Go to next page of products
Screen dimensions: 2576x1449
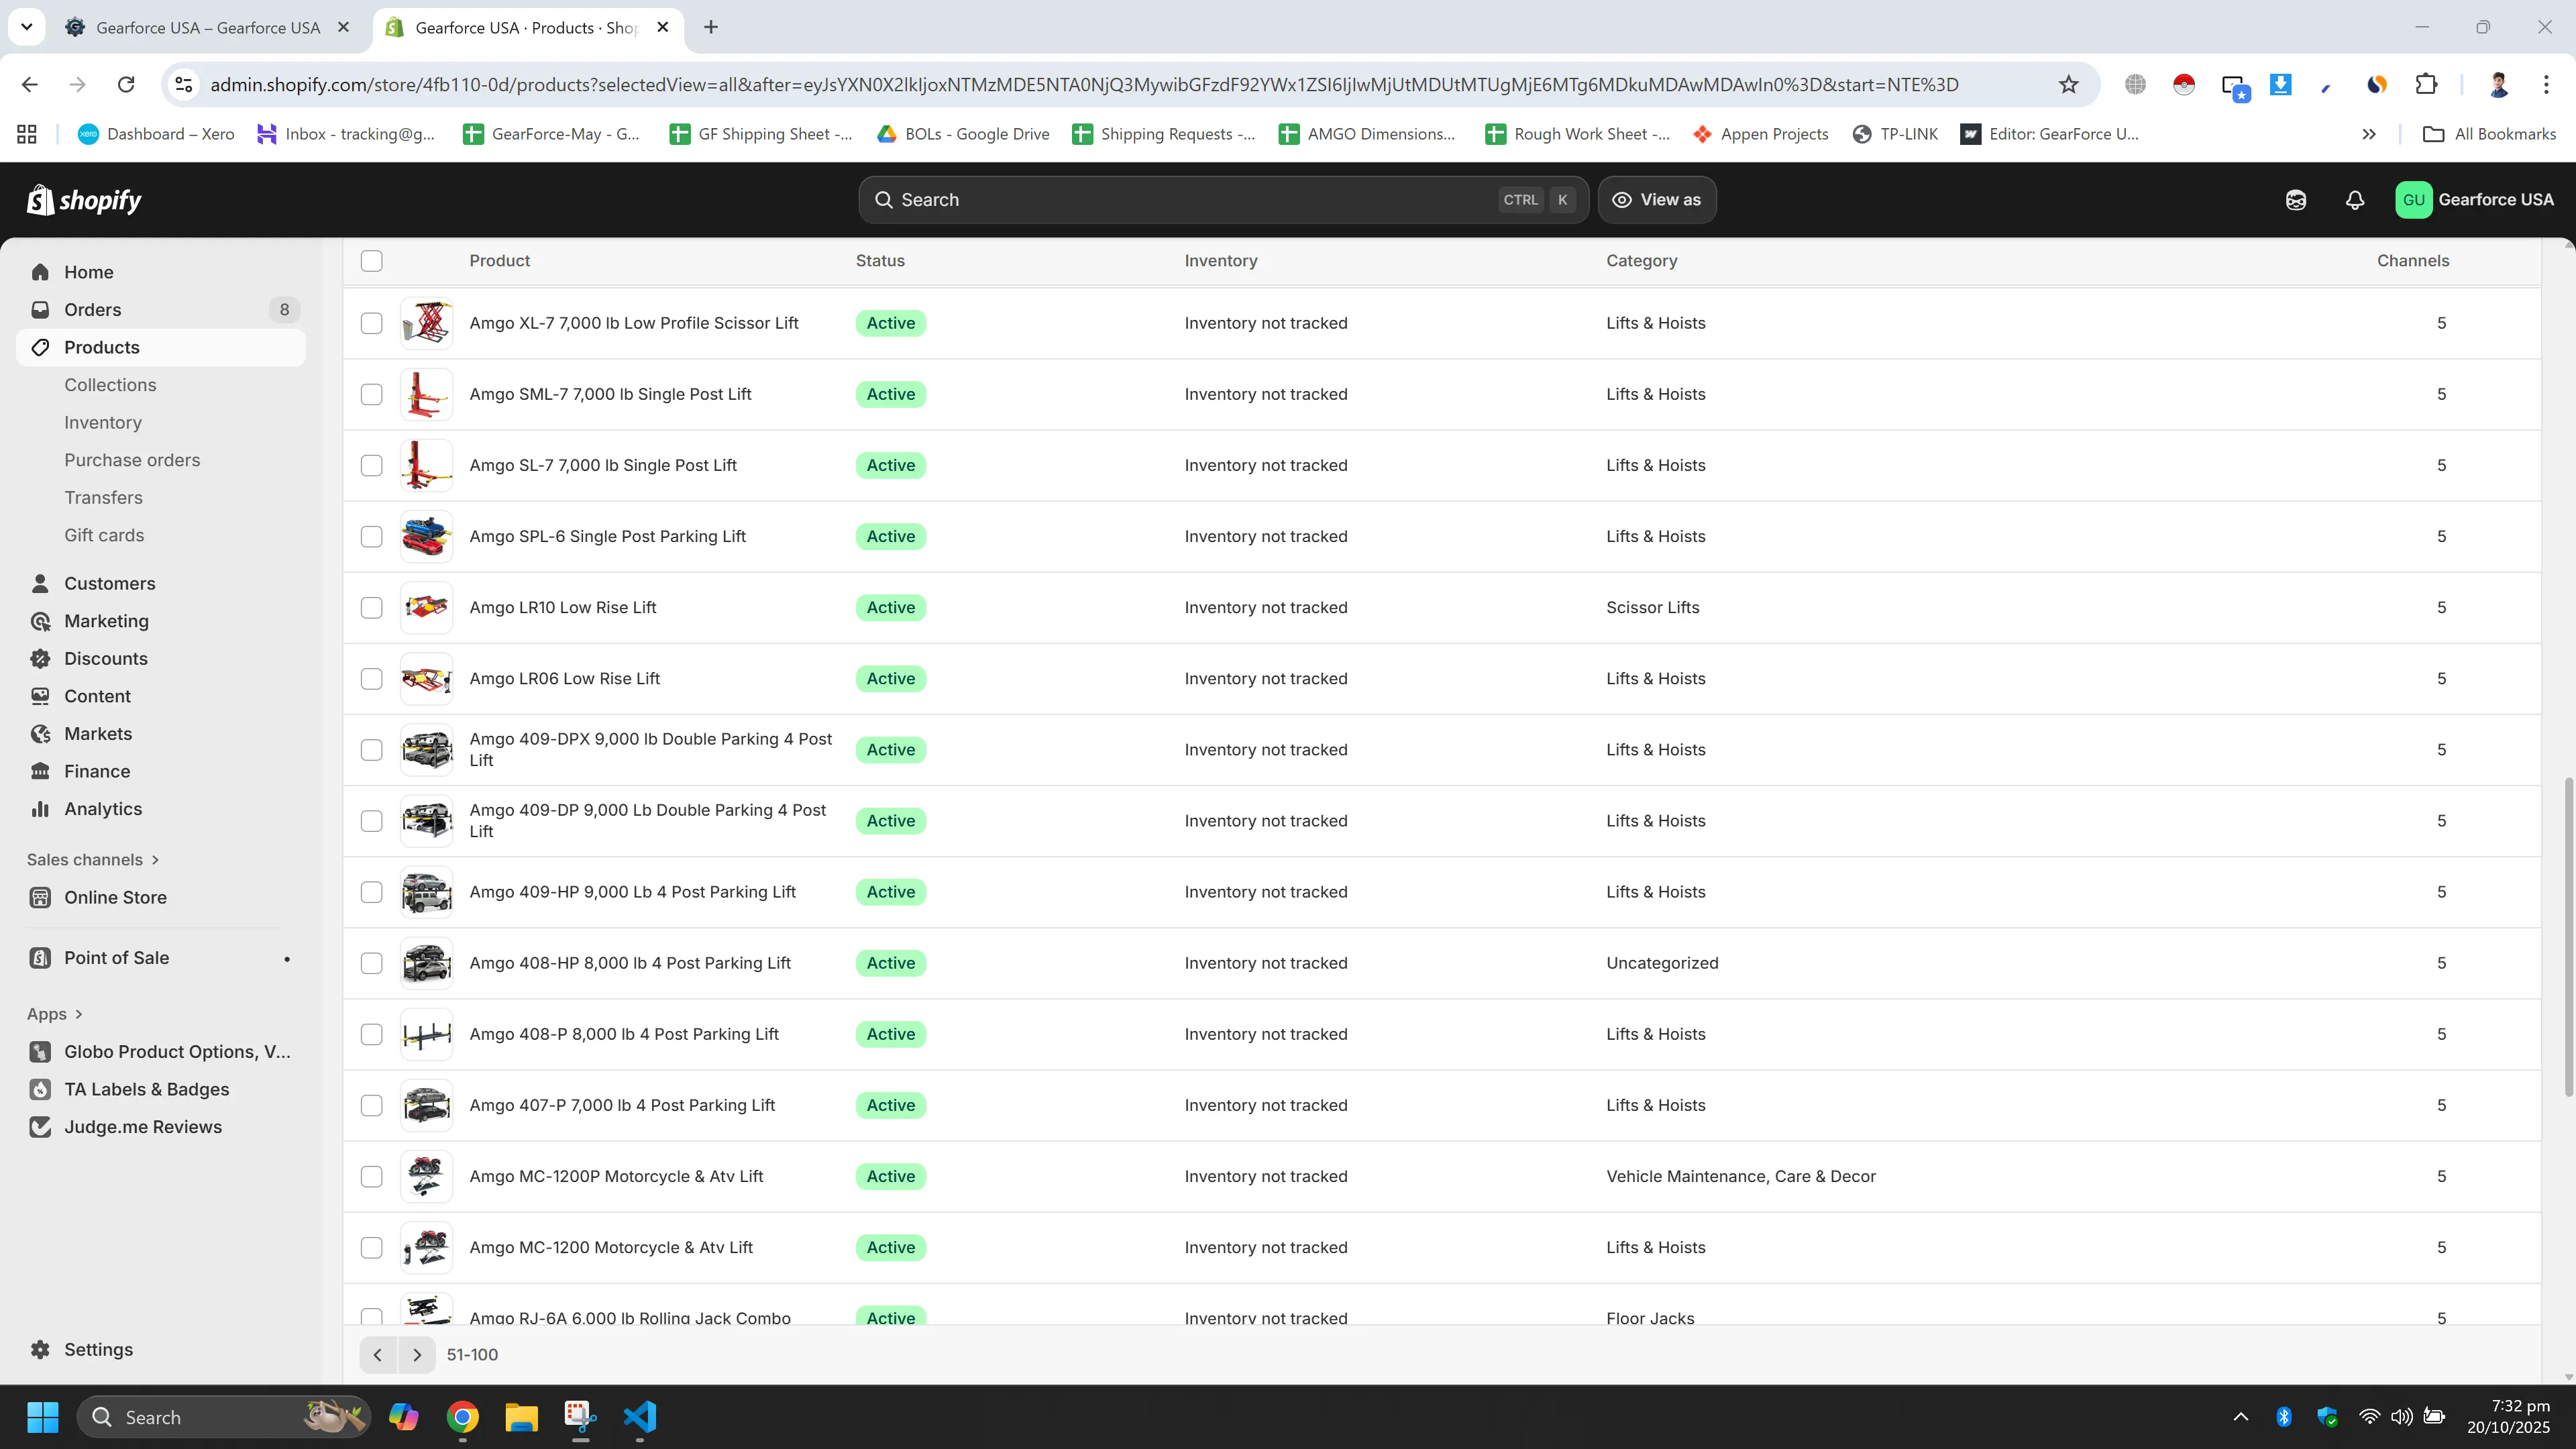pos(417,1355)
